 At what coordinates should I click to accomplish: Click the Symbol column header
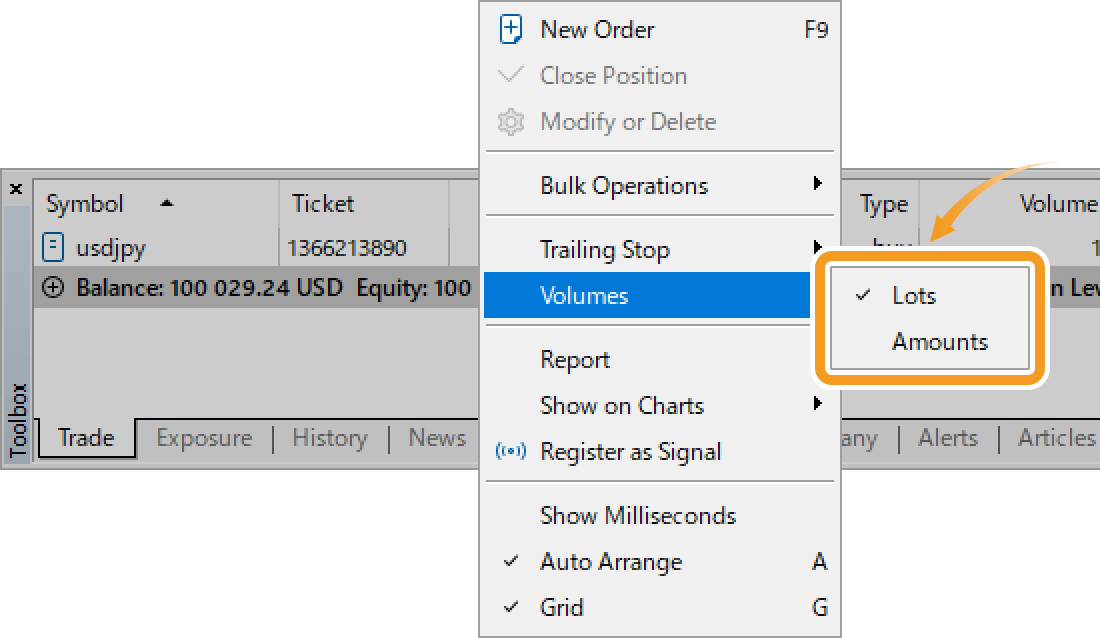tap(156, 204)
